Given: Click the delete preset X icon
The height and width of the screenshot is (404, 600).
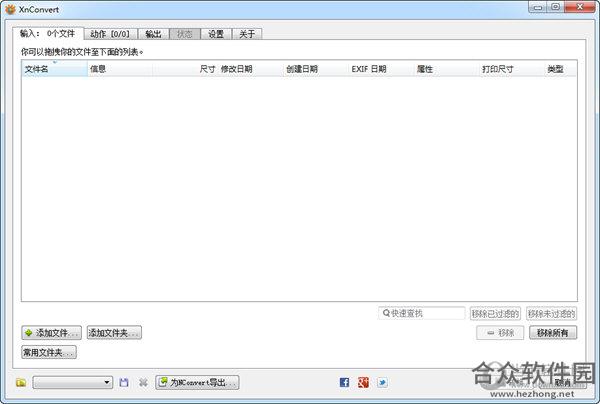Looking at the screenshot, I should [143, 382].
